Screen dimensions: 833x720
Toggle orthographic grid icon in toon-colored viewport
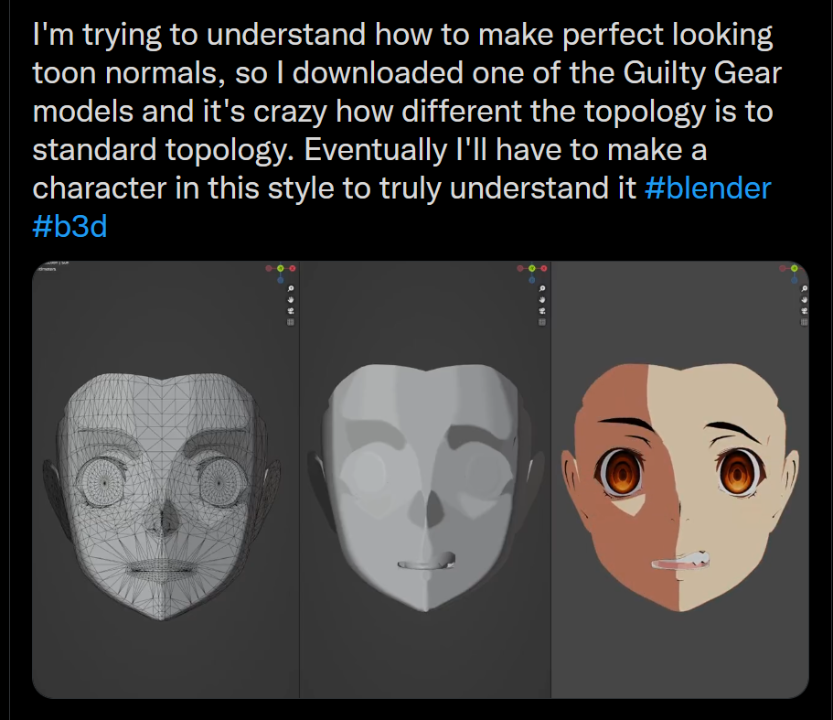tap(804, 322)
